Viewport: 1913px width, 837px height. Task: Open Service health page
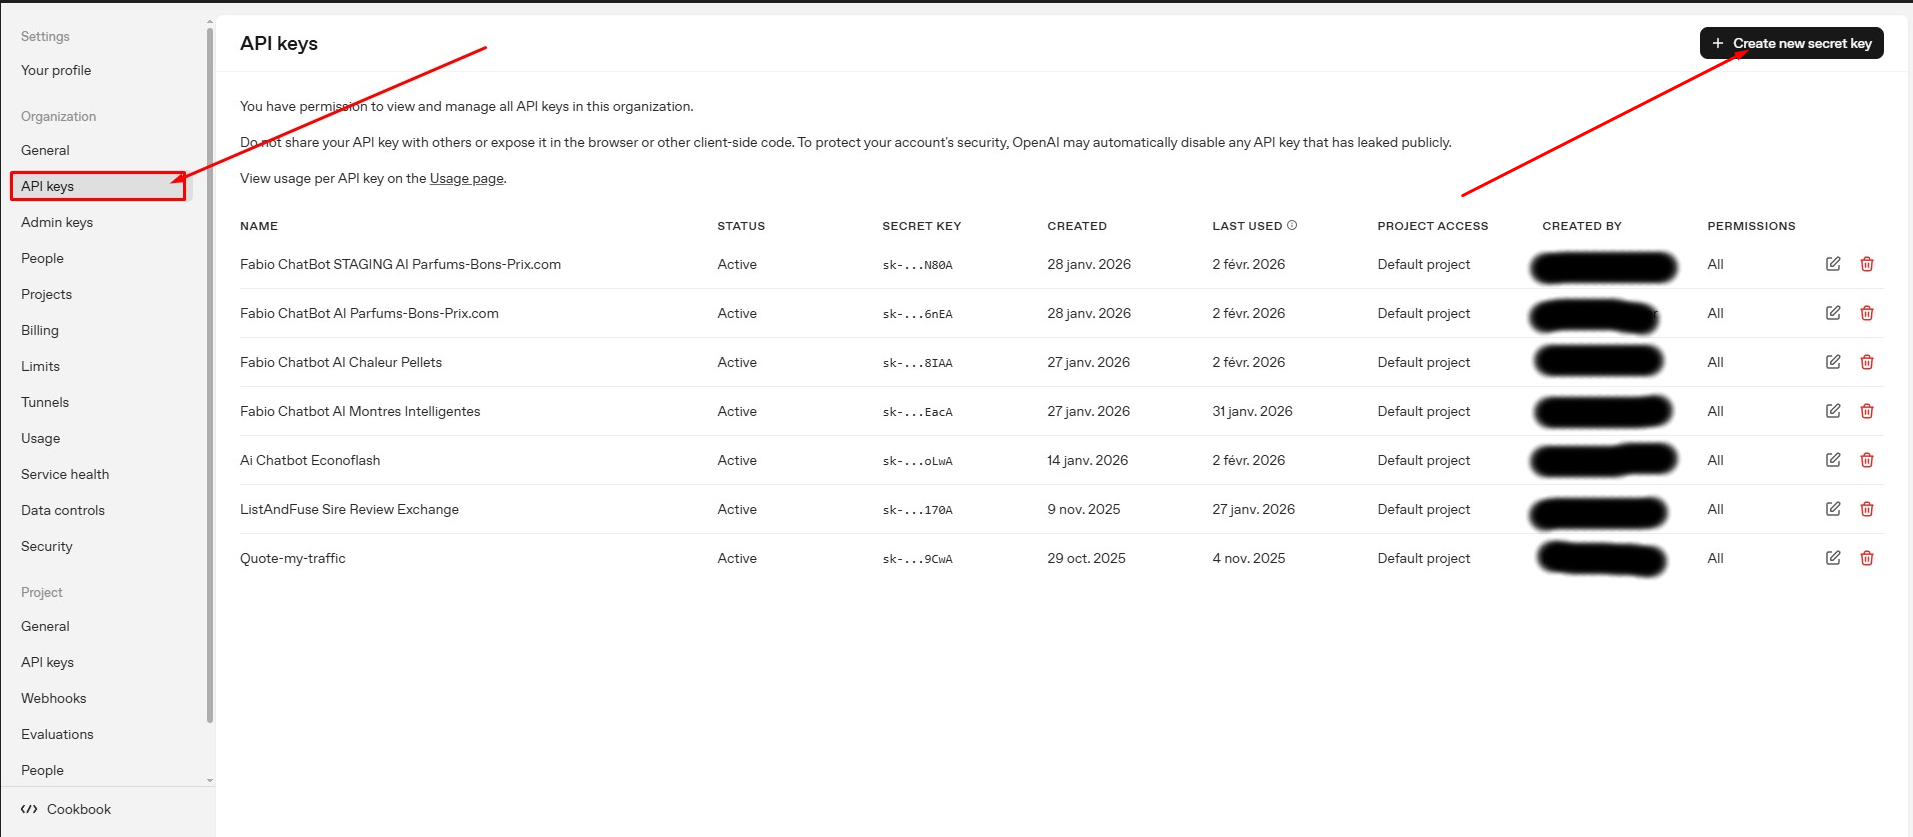(x=65, y=474)
